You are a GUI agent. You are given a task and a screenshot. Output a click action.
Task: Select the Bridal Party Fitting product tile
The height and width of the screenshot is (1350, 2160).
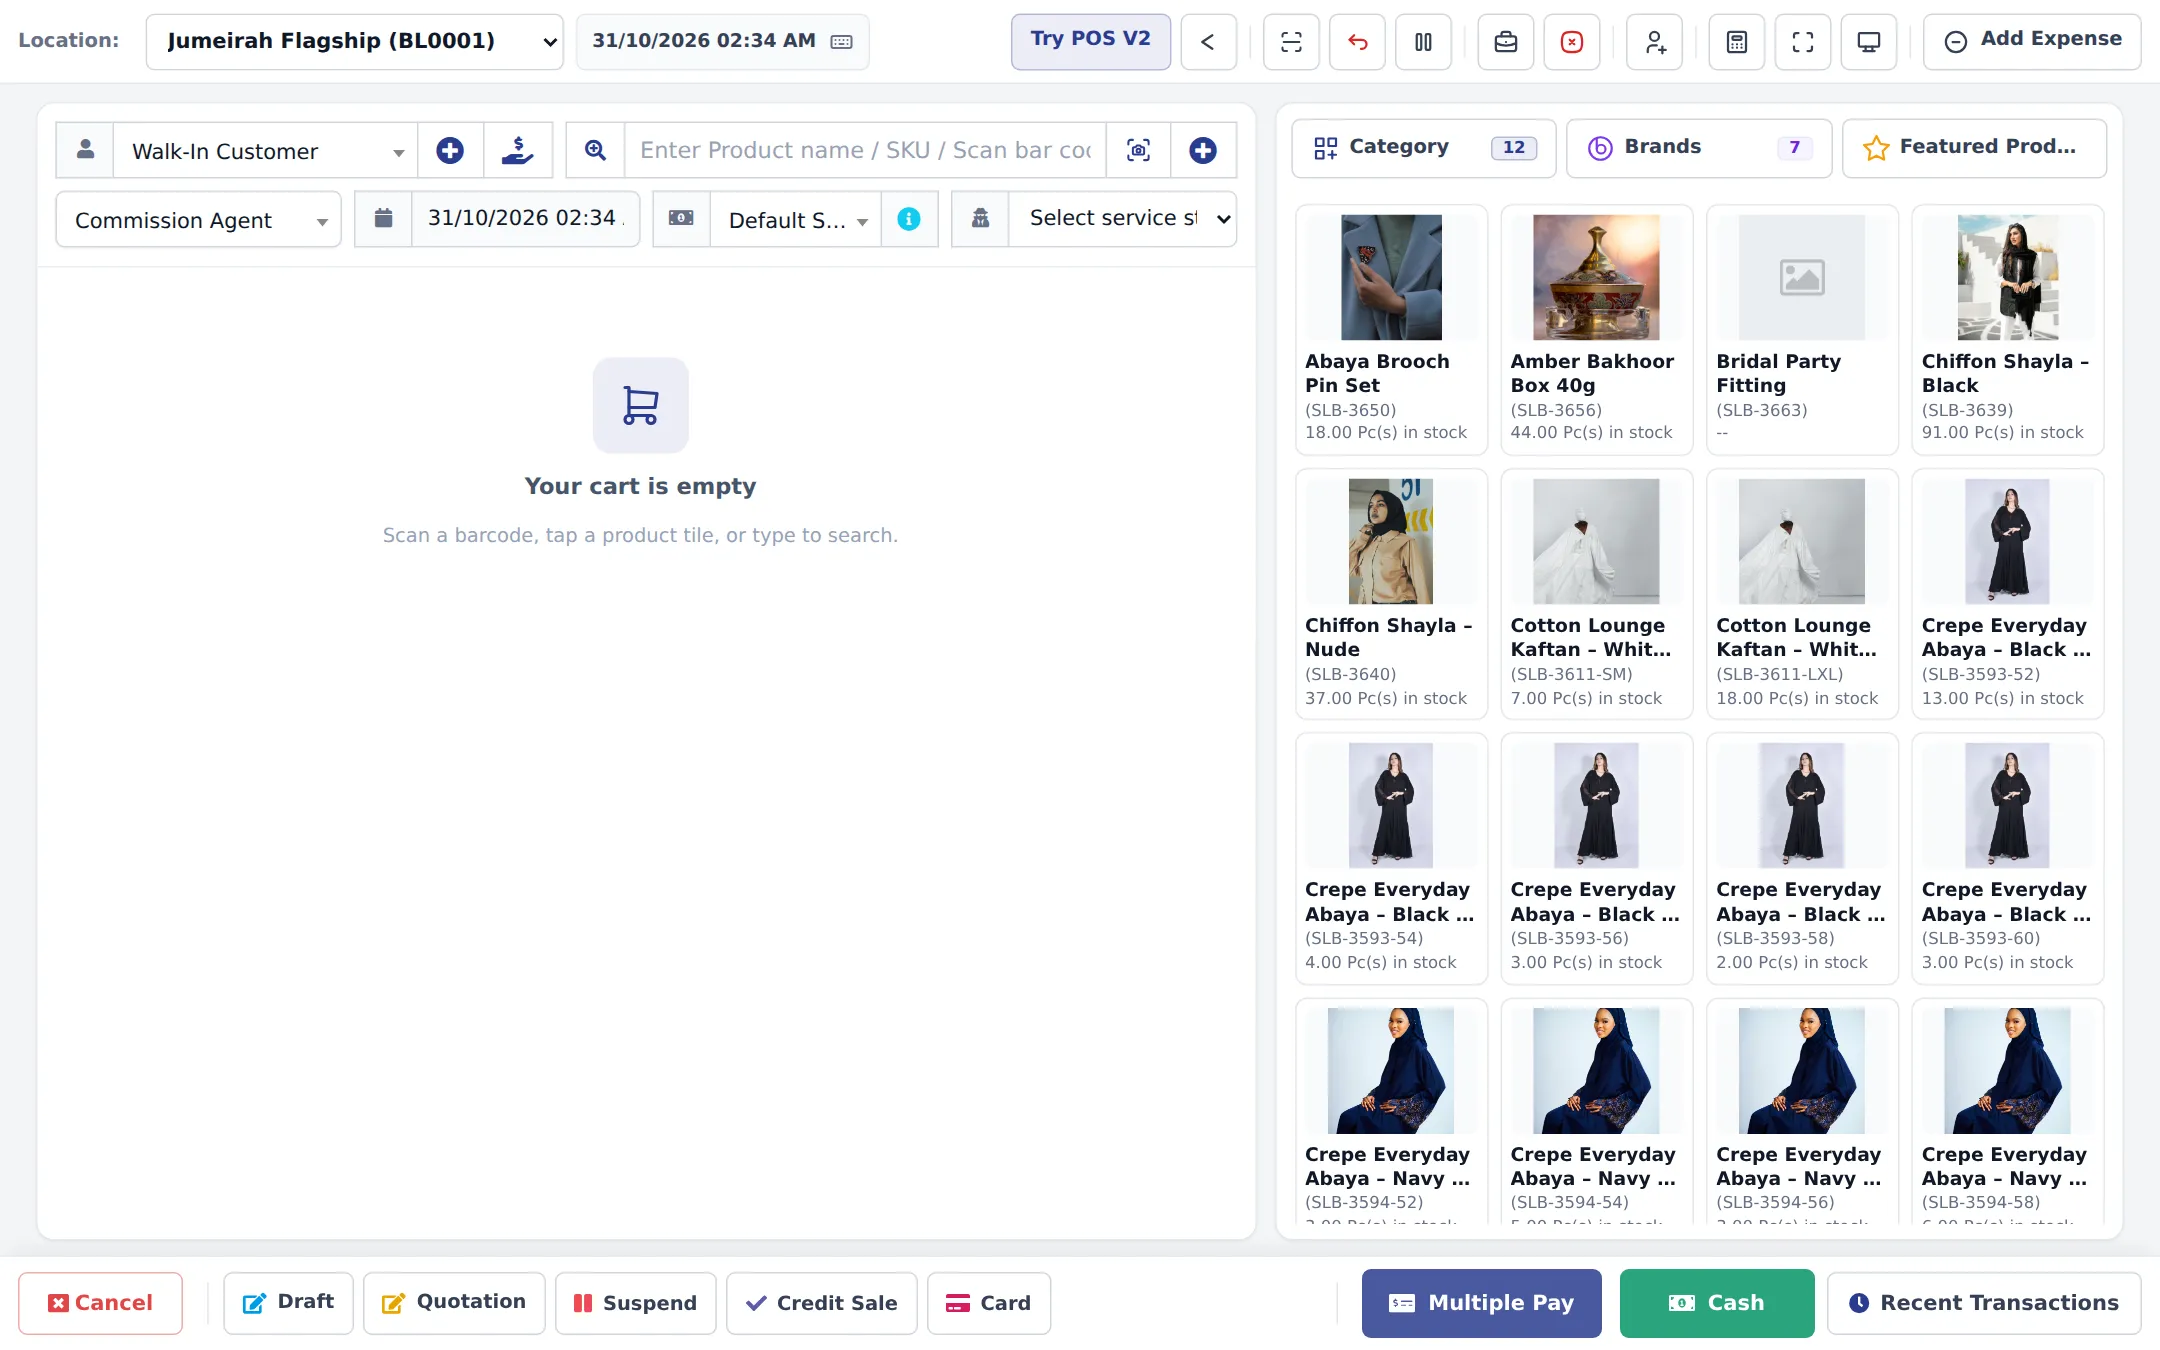tap(1802, 330)
